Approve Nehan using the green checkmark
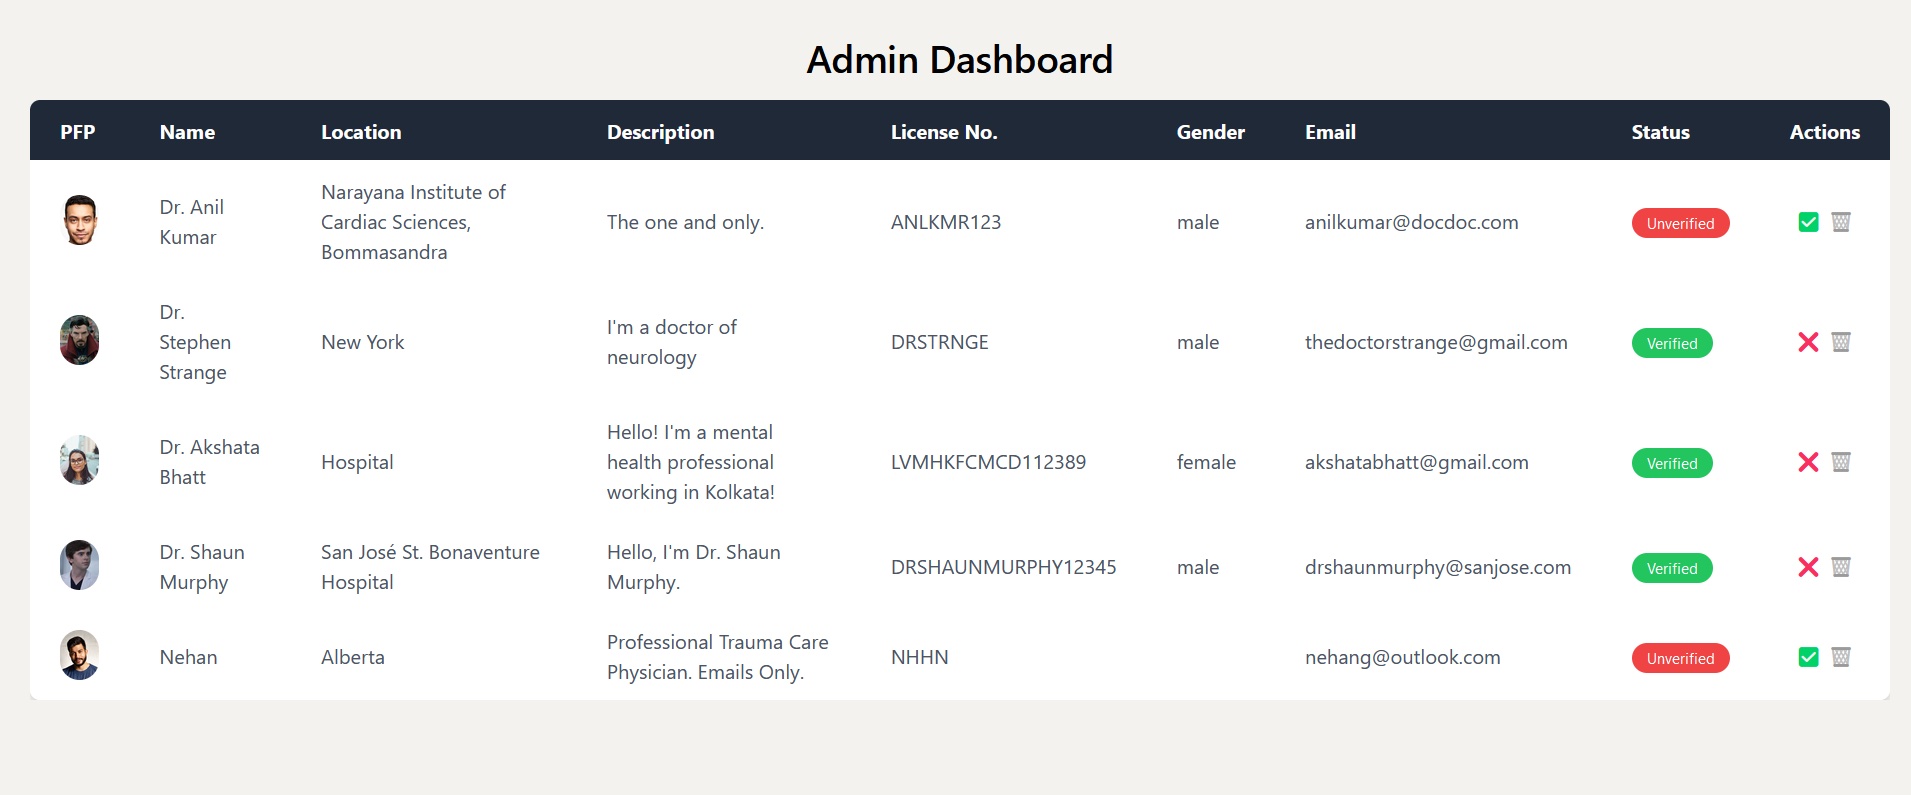This screenshot has height=795, width=1911. pos(1808,657)
